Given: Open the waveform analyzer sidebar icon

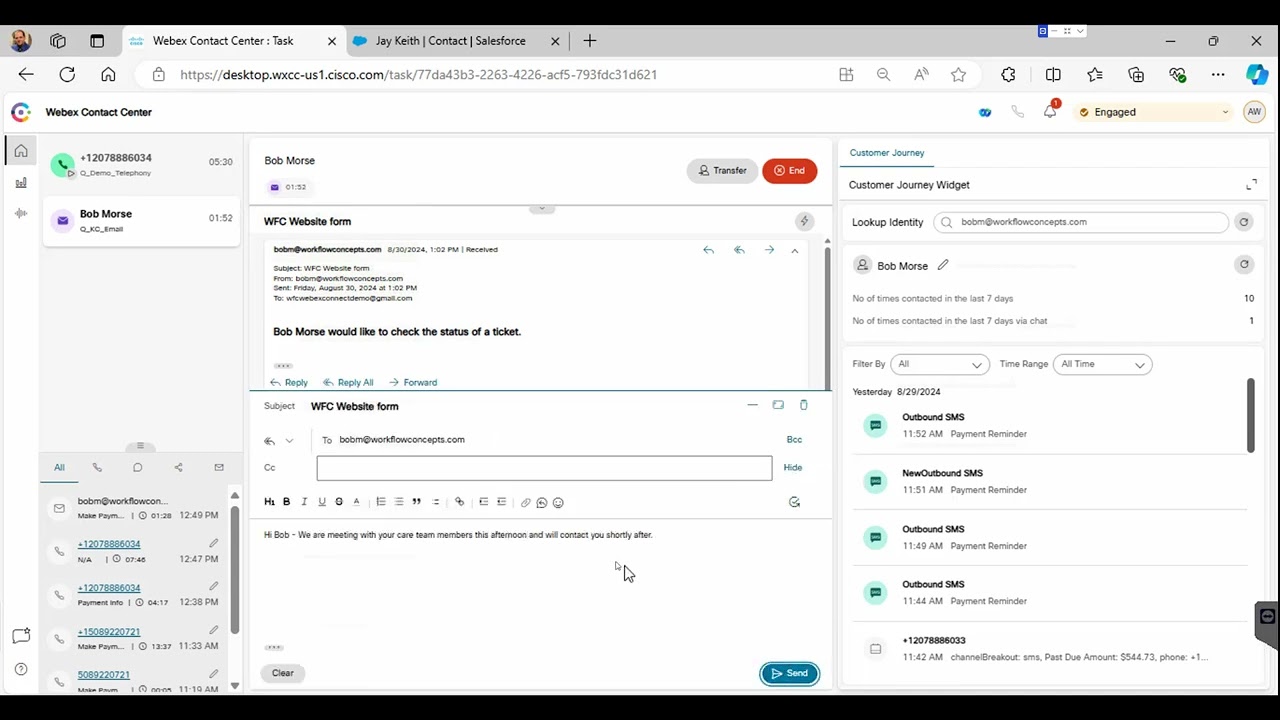Looking at the screenshot, I should coord(21,213).
